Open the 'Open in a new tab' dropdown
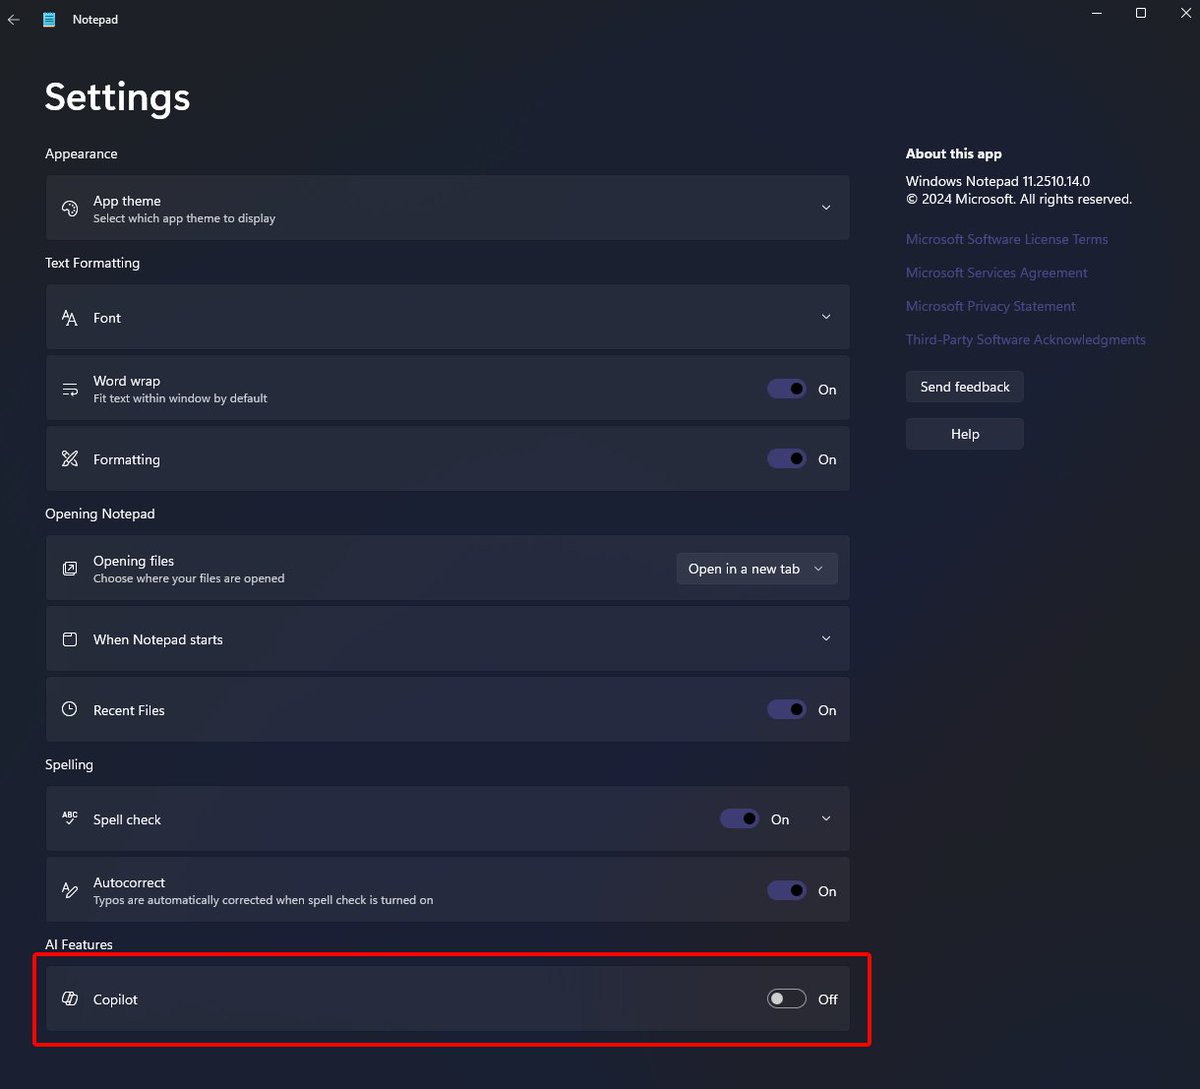Screen dimensions: 1200x1089 tap(757, 569)
